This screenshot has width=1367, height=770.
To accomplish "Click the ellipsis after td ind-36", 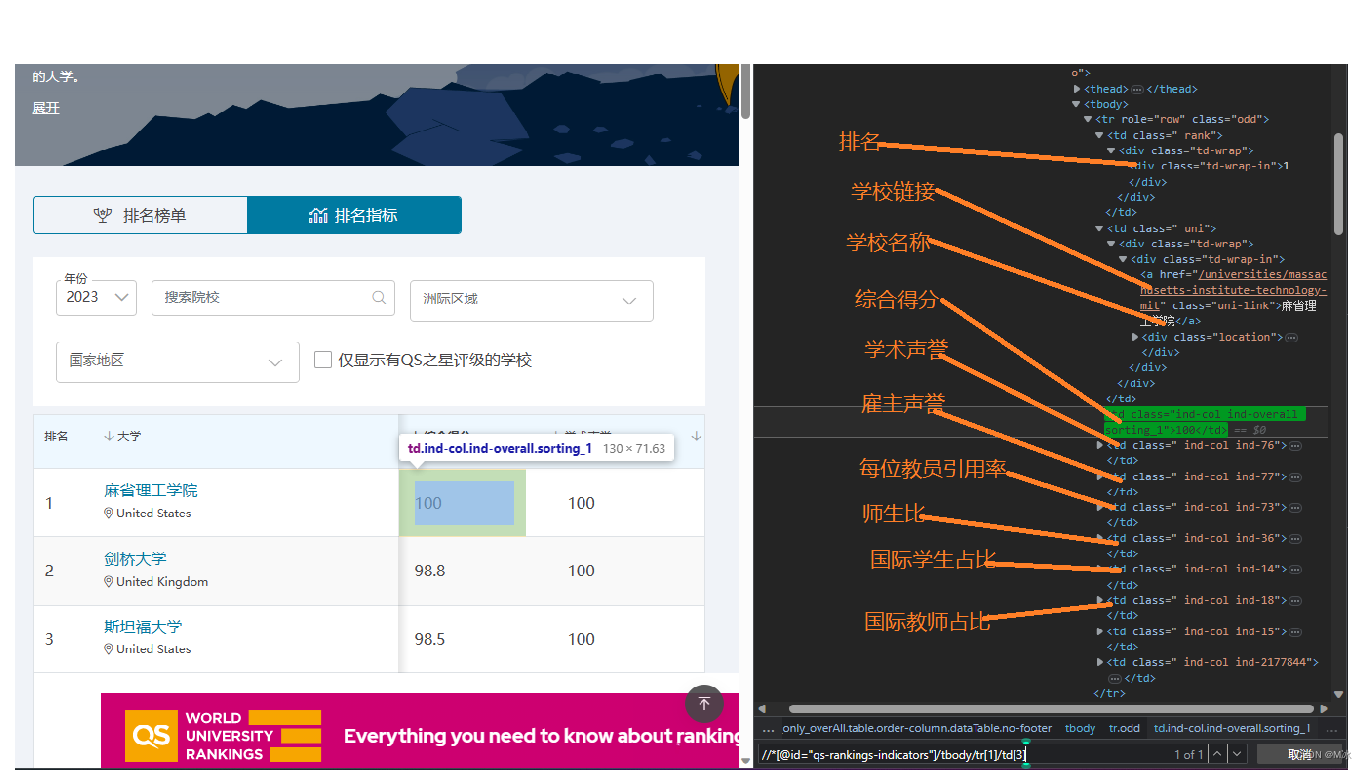I will click(1296, 538).
